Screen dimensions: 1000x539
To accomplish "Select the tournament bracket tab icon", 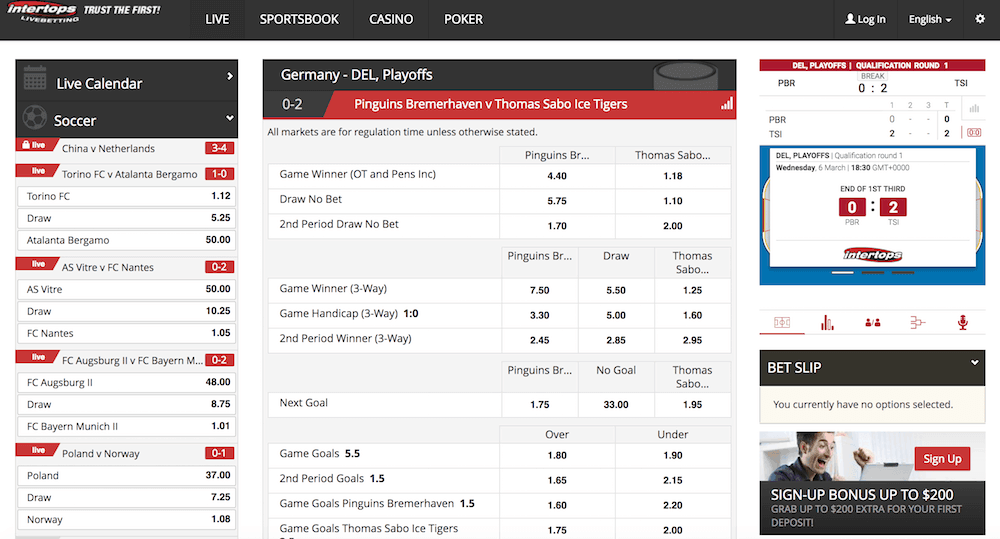I will coord(917,323).
